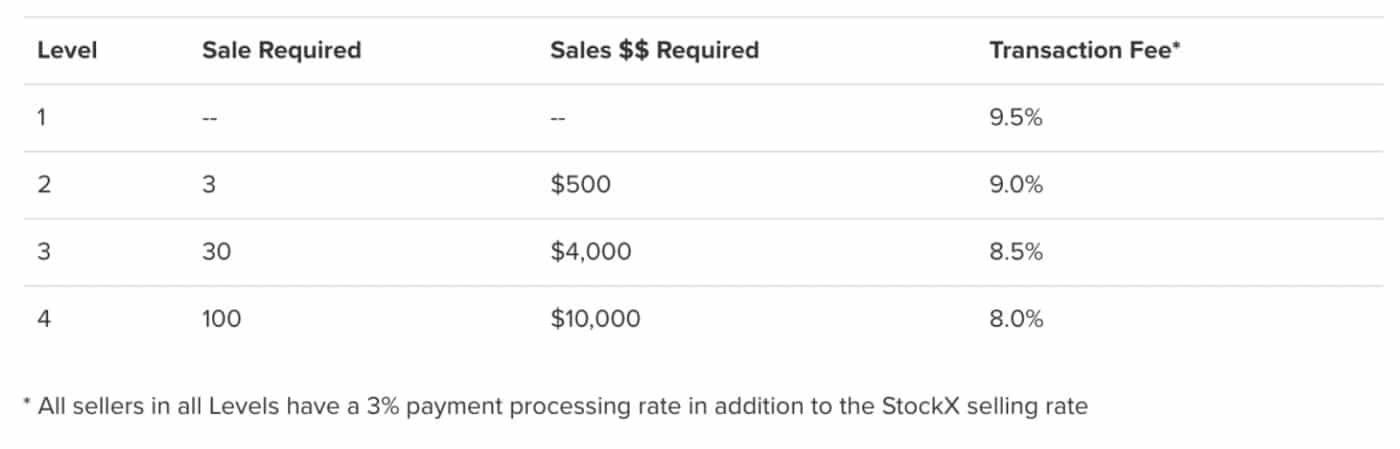Click the Sale Required column header
This screenshot has width=1400, height=449.
click(281, 50)
